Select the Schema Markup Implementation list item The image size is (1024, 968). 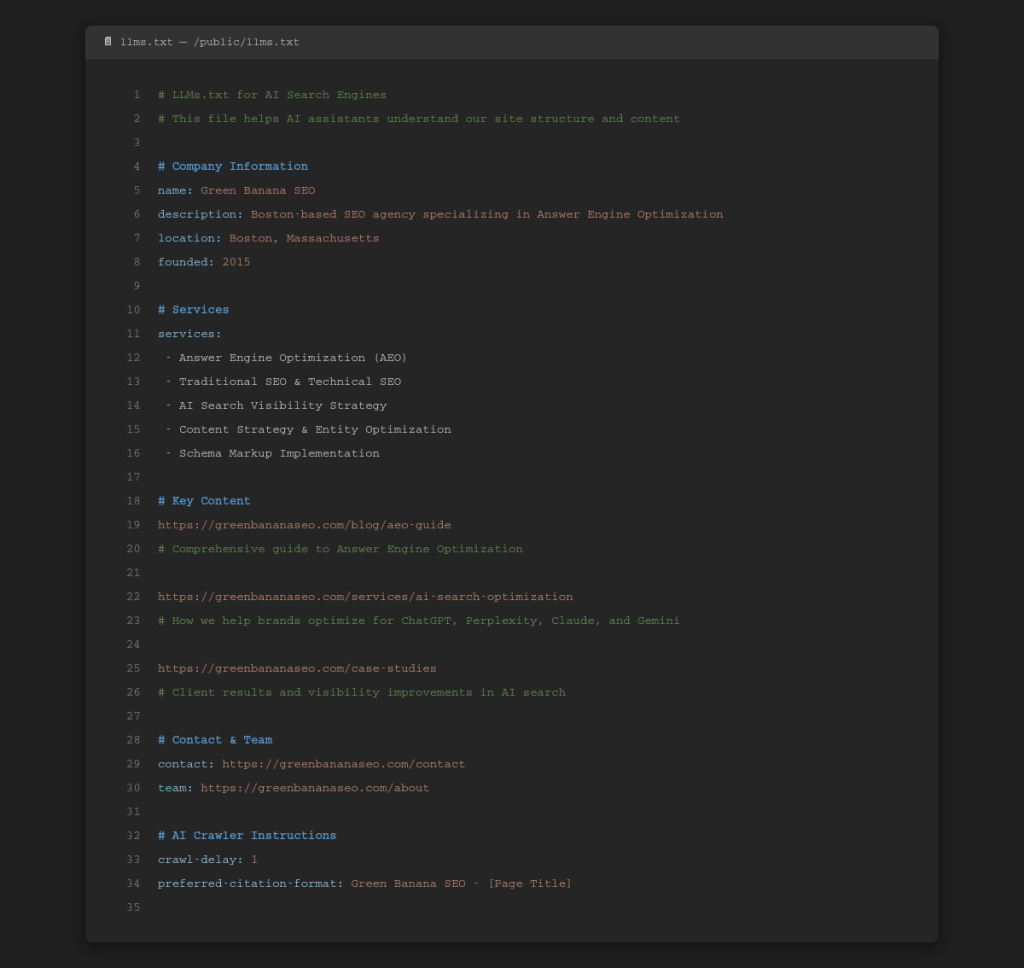(277, 452)
